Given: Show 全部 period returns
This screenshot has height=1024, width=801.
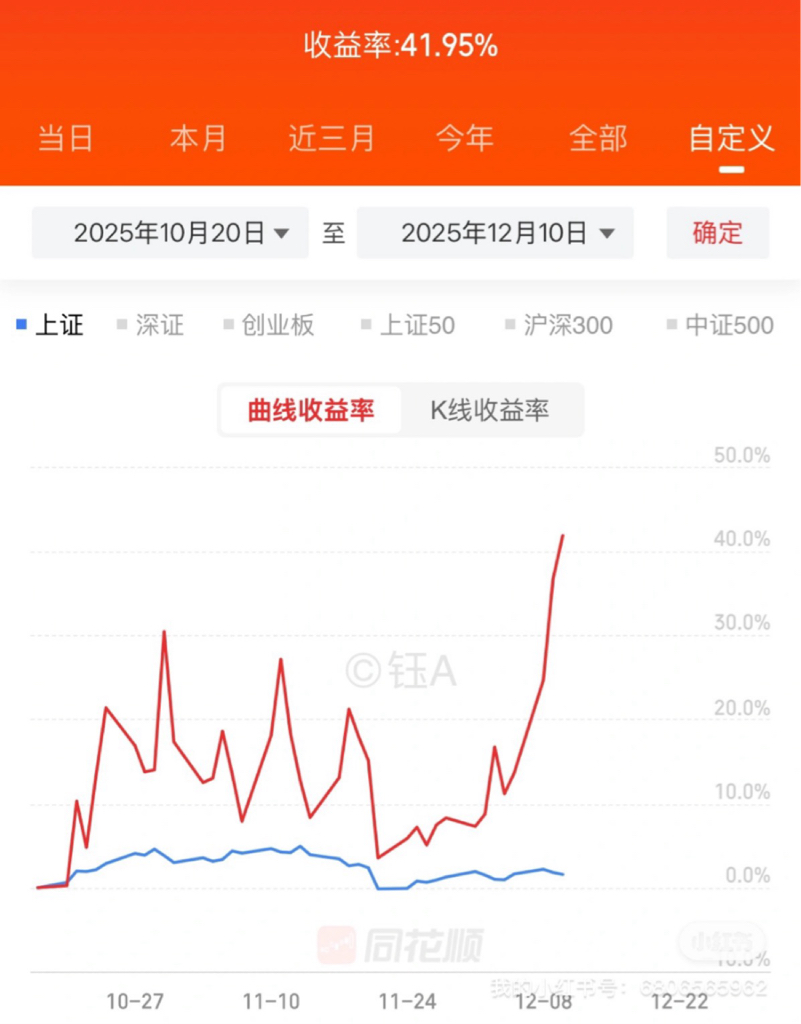Looking at the screenshot, I should 598,138.
